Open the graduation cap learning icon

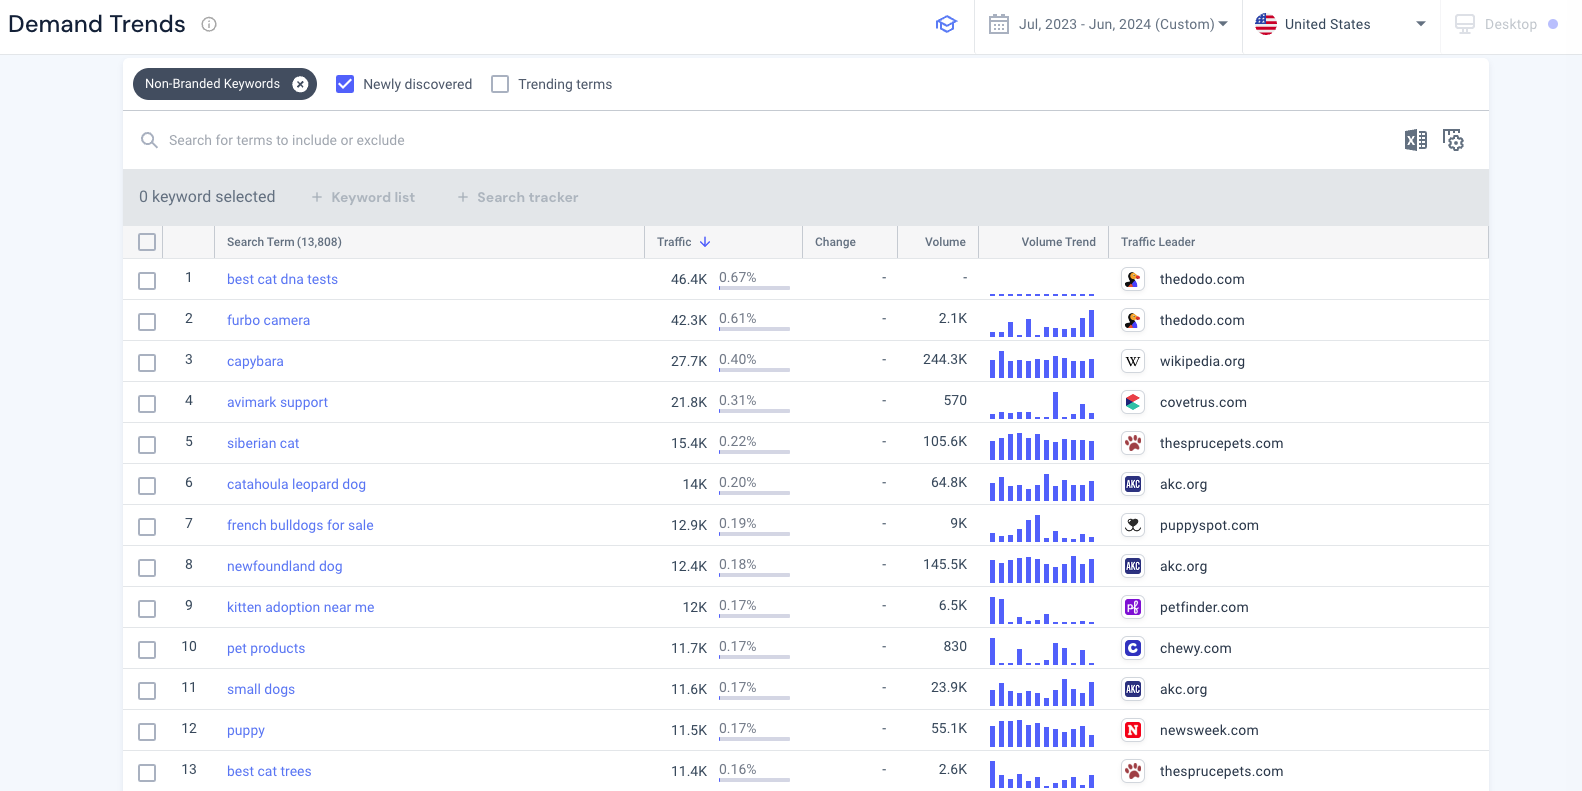coord(946,24)
